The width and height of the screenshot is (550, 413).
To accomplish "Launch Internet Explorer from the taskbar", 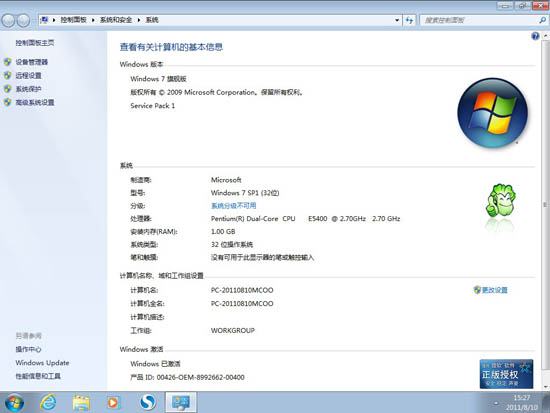I will pos(48,402).
